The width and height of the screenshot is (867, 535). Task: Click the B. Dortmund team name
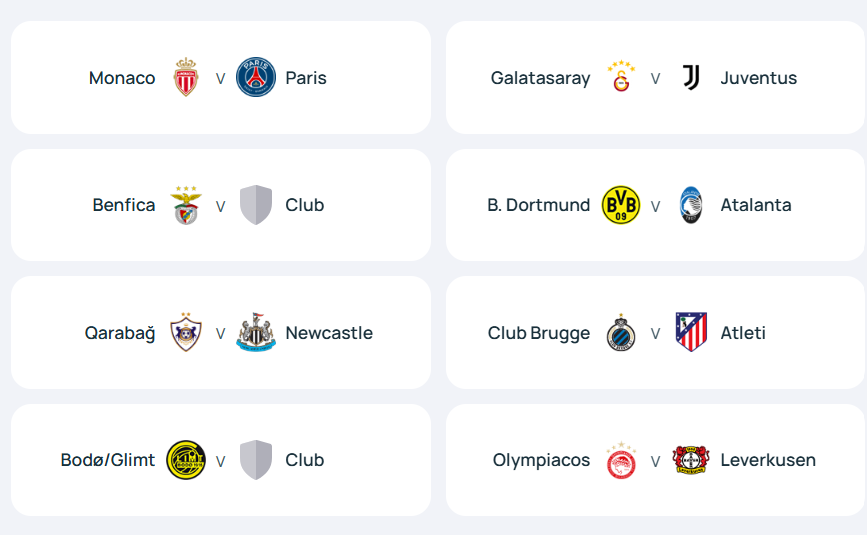(539, 205)
